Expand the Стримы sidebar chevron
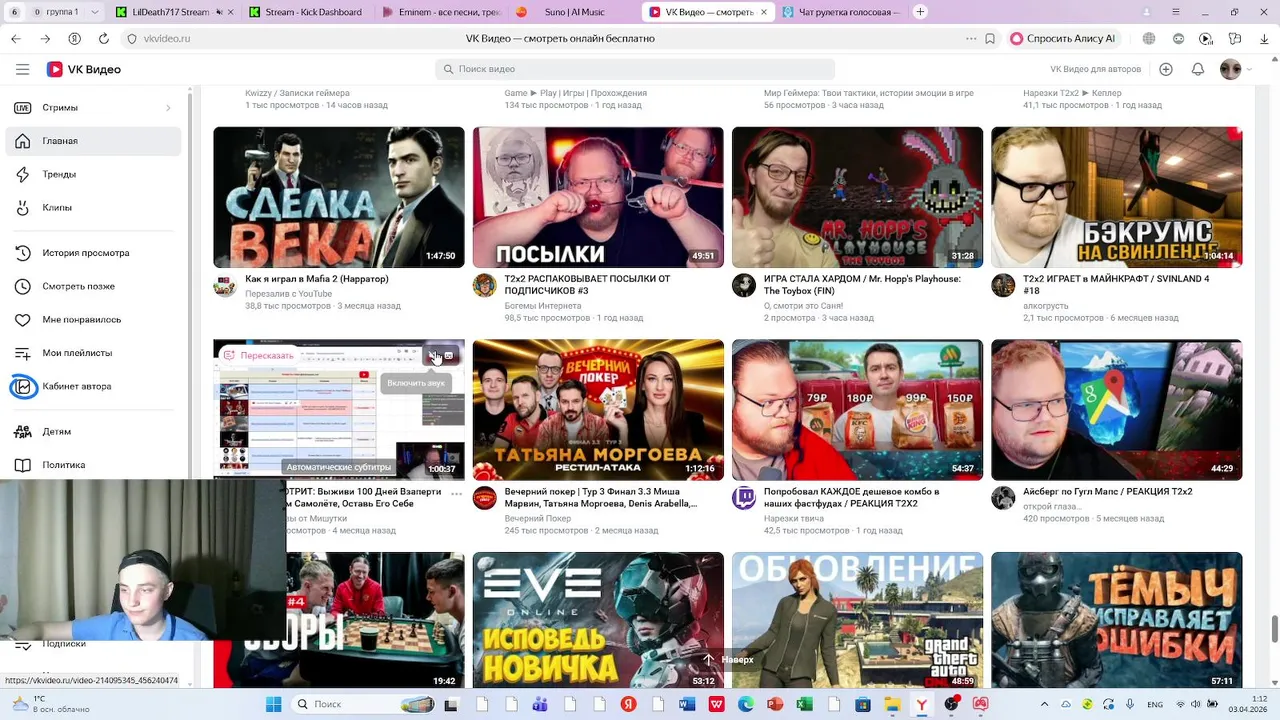This screenshot has width=1280, height=720. click(168, 108)
